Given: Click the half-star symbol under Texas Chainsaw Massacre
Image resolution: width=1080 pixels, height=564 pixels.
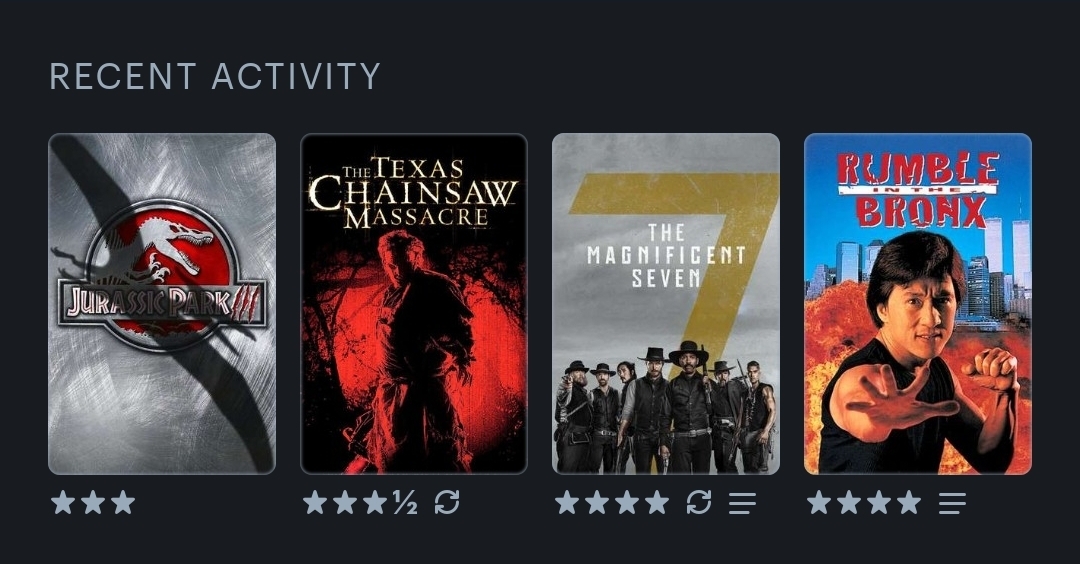Looking at the screenshot, I should click(406, 503).
